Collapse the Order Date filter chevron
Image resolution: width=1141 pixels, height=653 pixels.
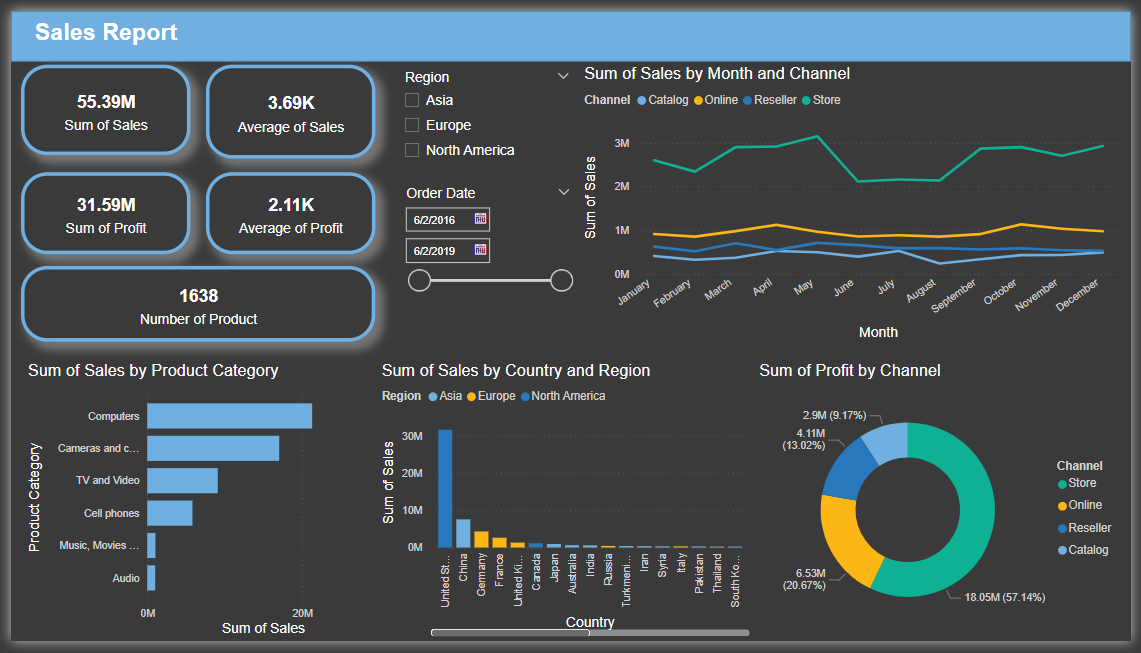click(563, 191)
